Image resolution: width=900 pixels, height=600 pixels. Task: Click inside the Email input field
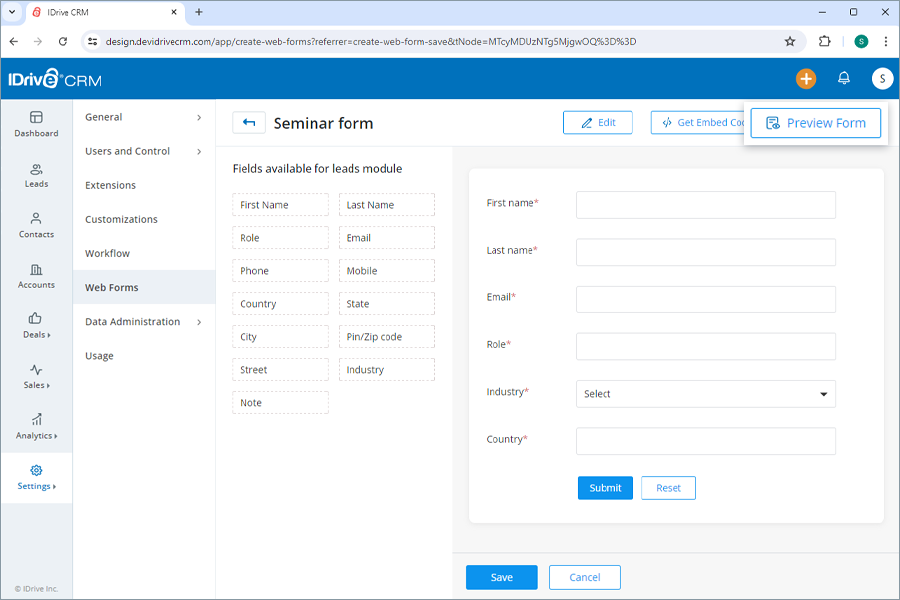coord(705,298)
